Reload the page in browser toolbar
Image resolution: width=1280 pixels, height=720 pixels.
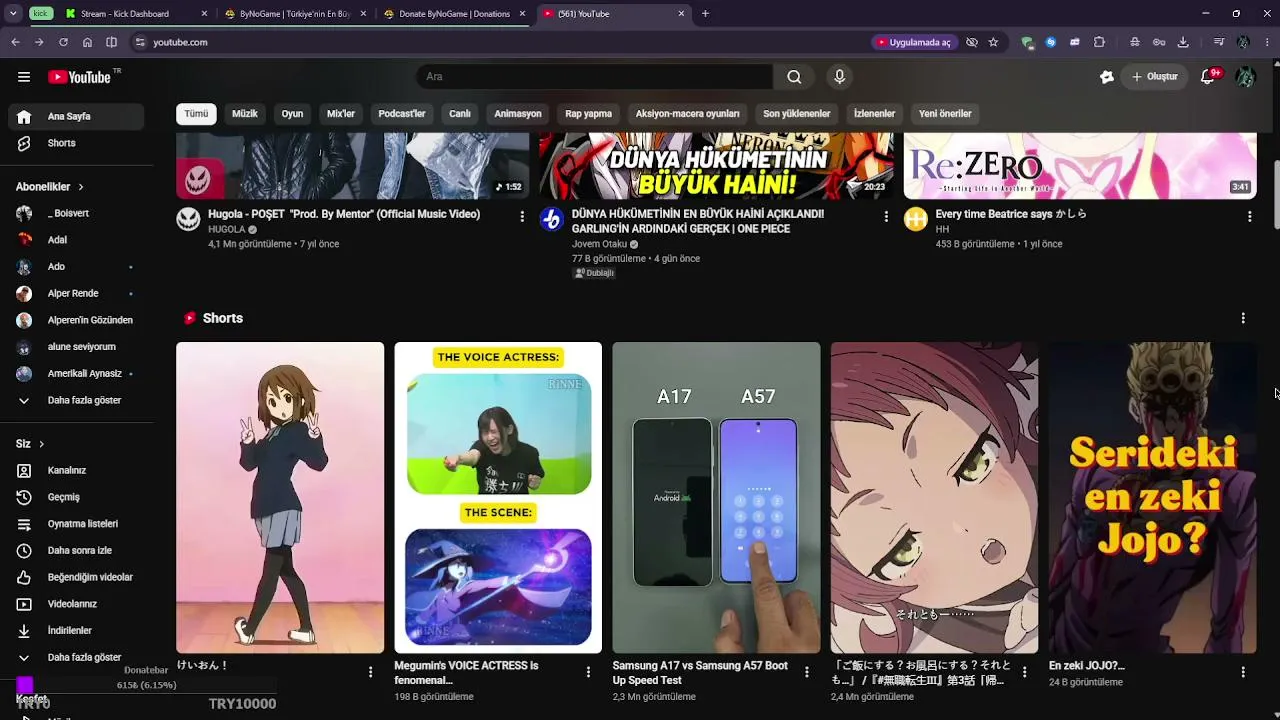pos(63,42)
